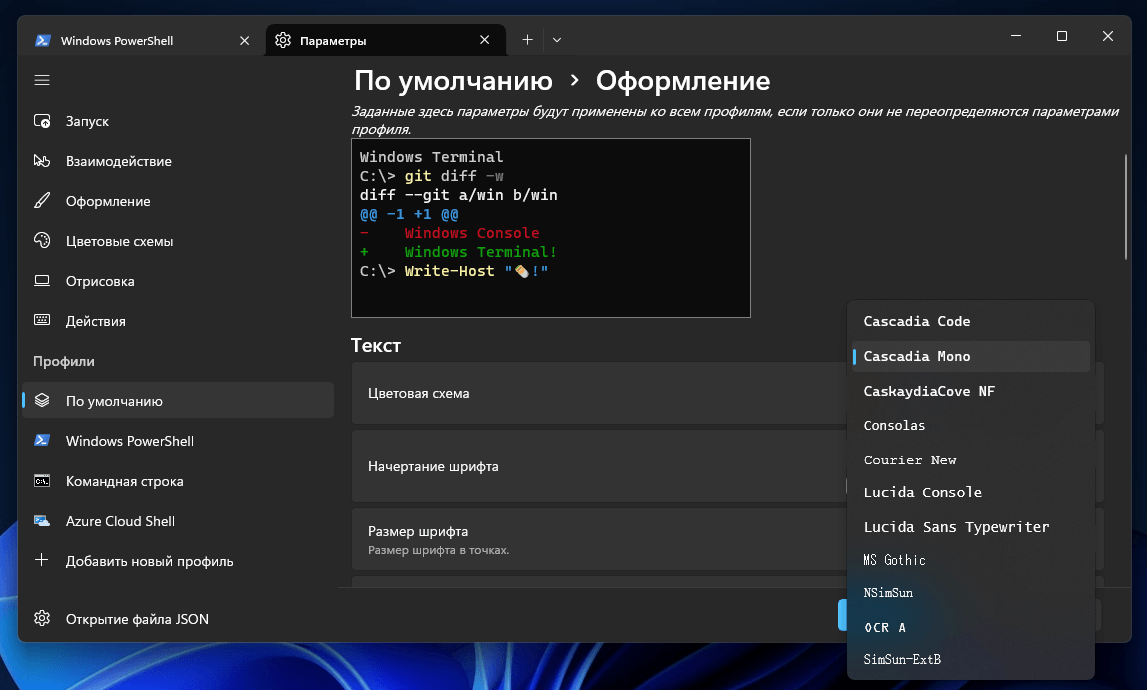The width and height of the screenshot is (1147, 690).
Task: Click the Цветовые схемы palette icon
Action: pos(42,241)
